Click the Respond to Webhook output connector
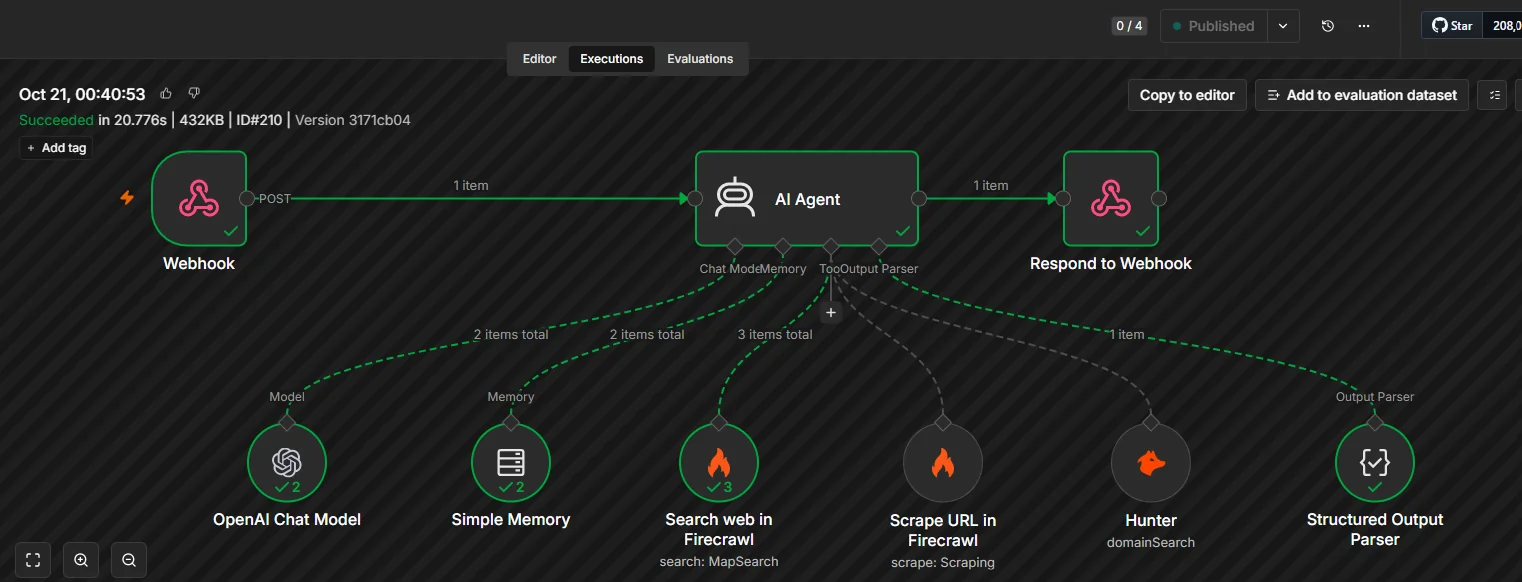Screen dimensions: 1522x582 point(1159,198)
